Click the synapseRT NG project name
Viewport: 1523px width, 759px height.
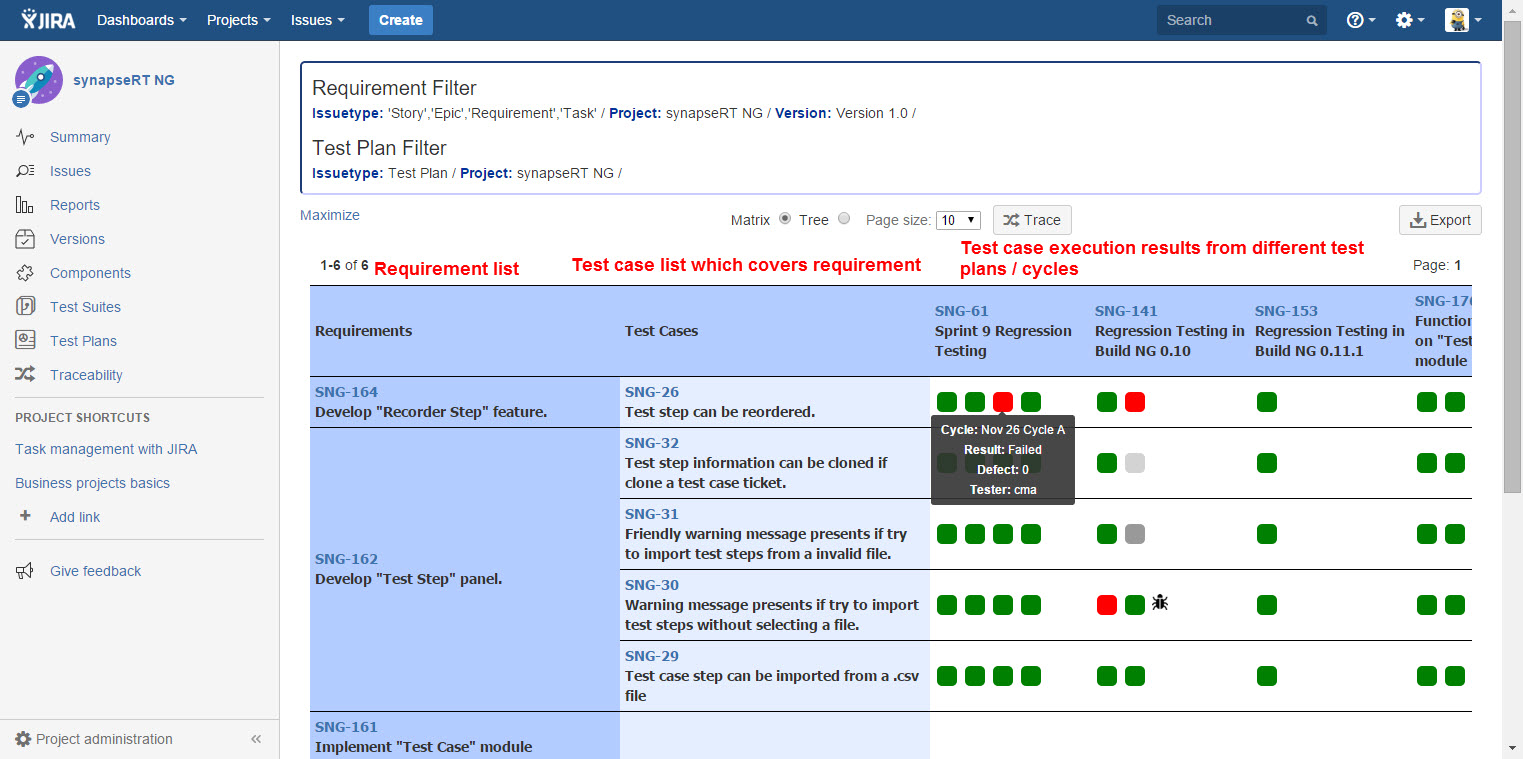(x=124, y=80)
